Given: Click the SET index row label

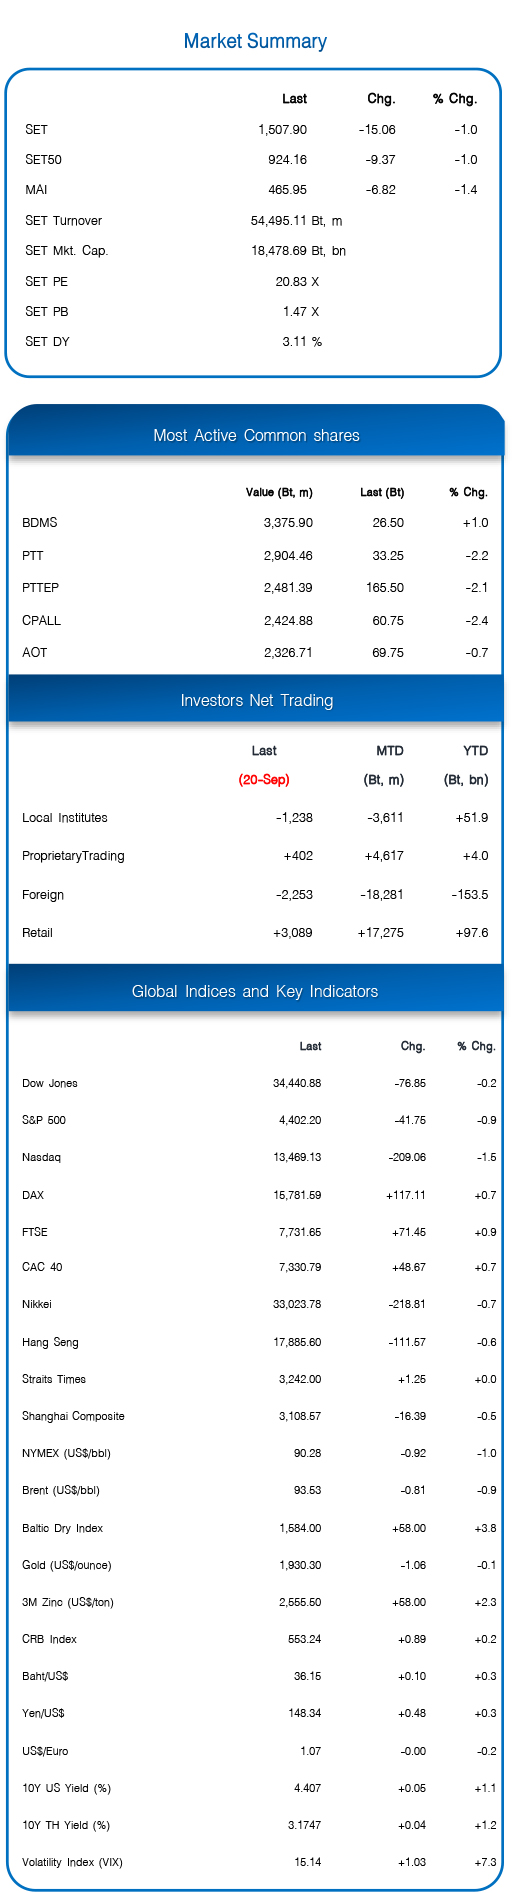Looking at the screenshot, I should [36, 129].
